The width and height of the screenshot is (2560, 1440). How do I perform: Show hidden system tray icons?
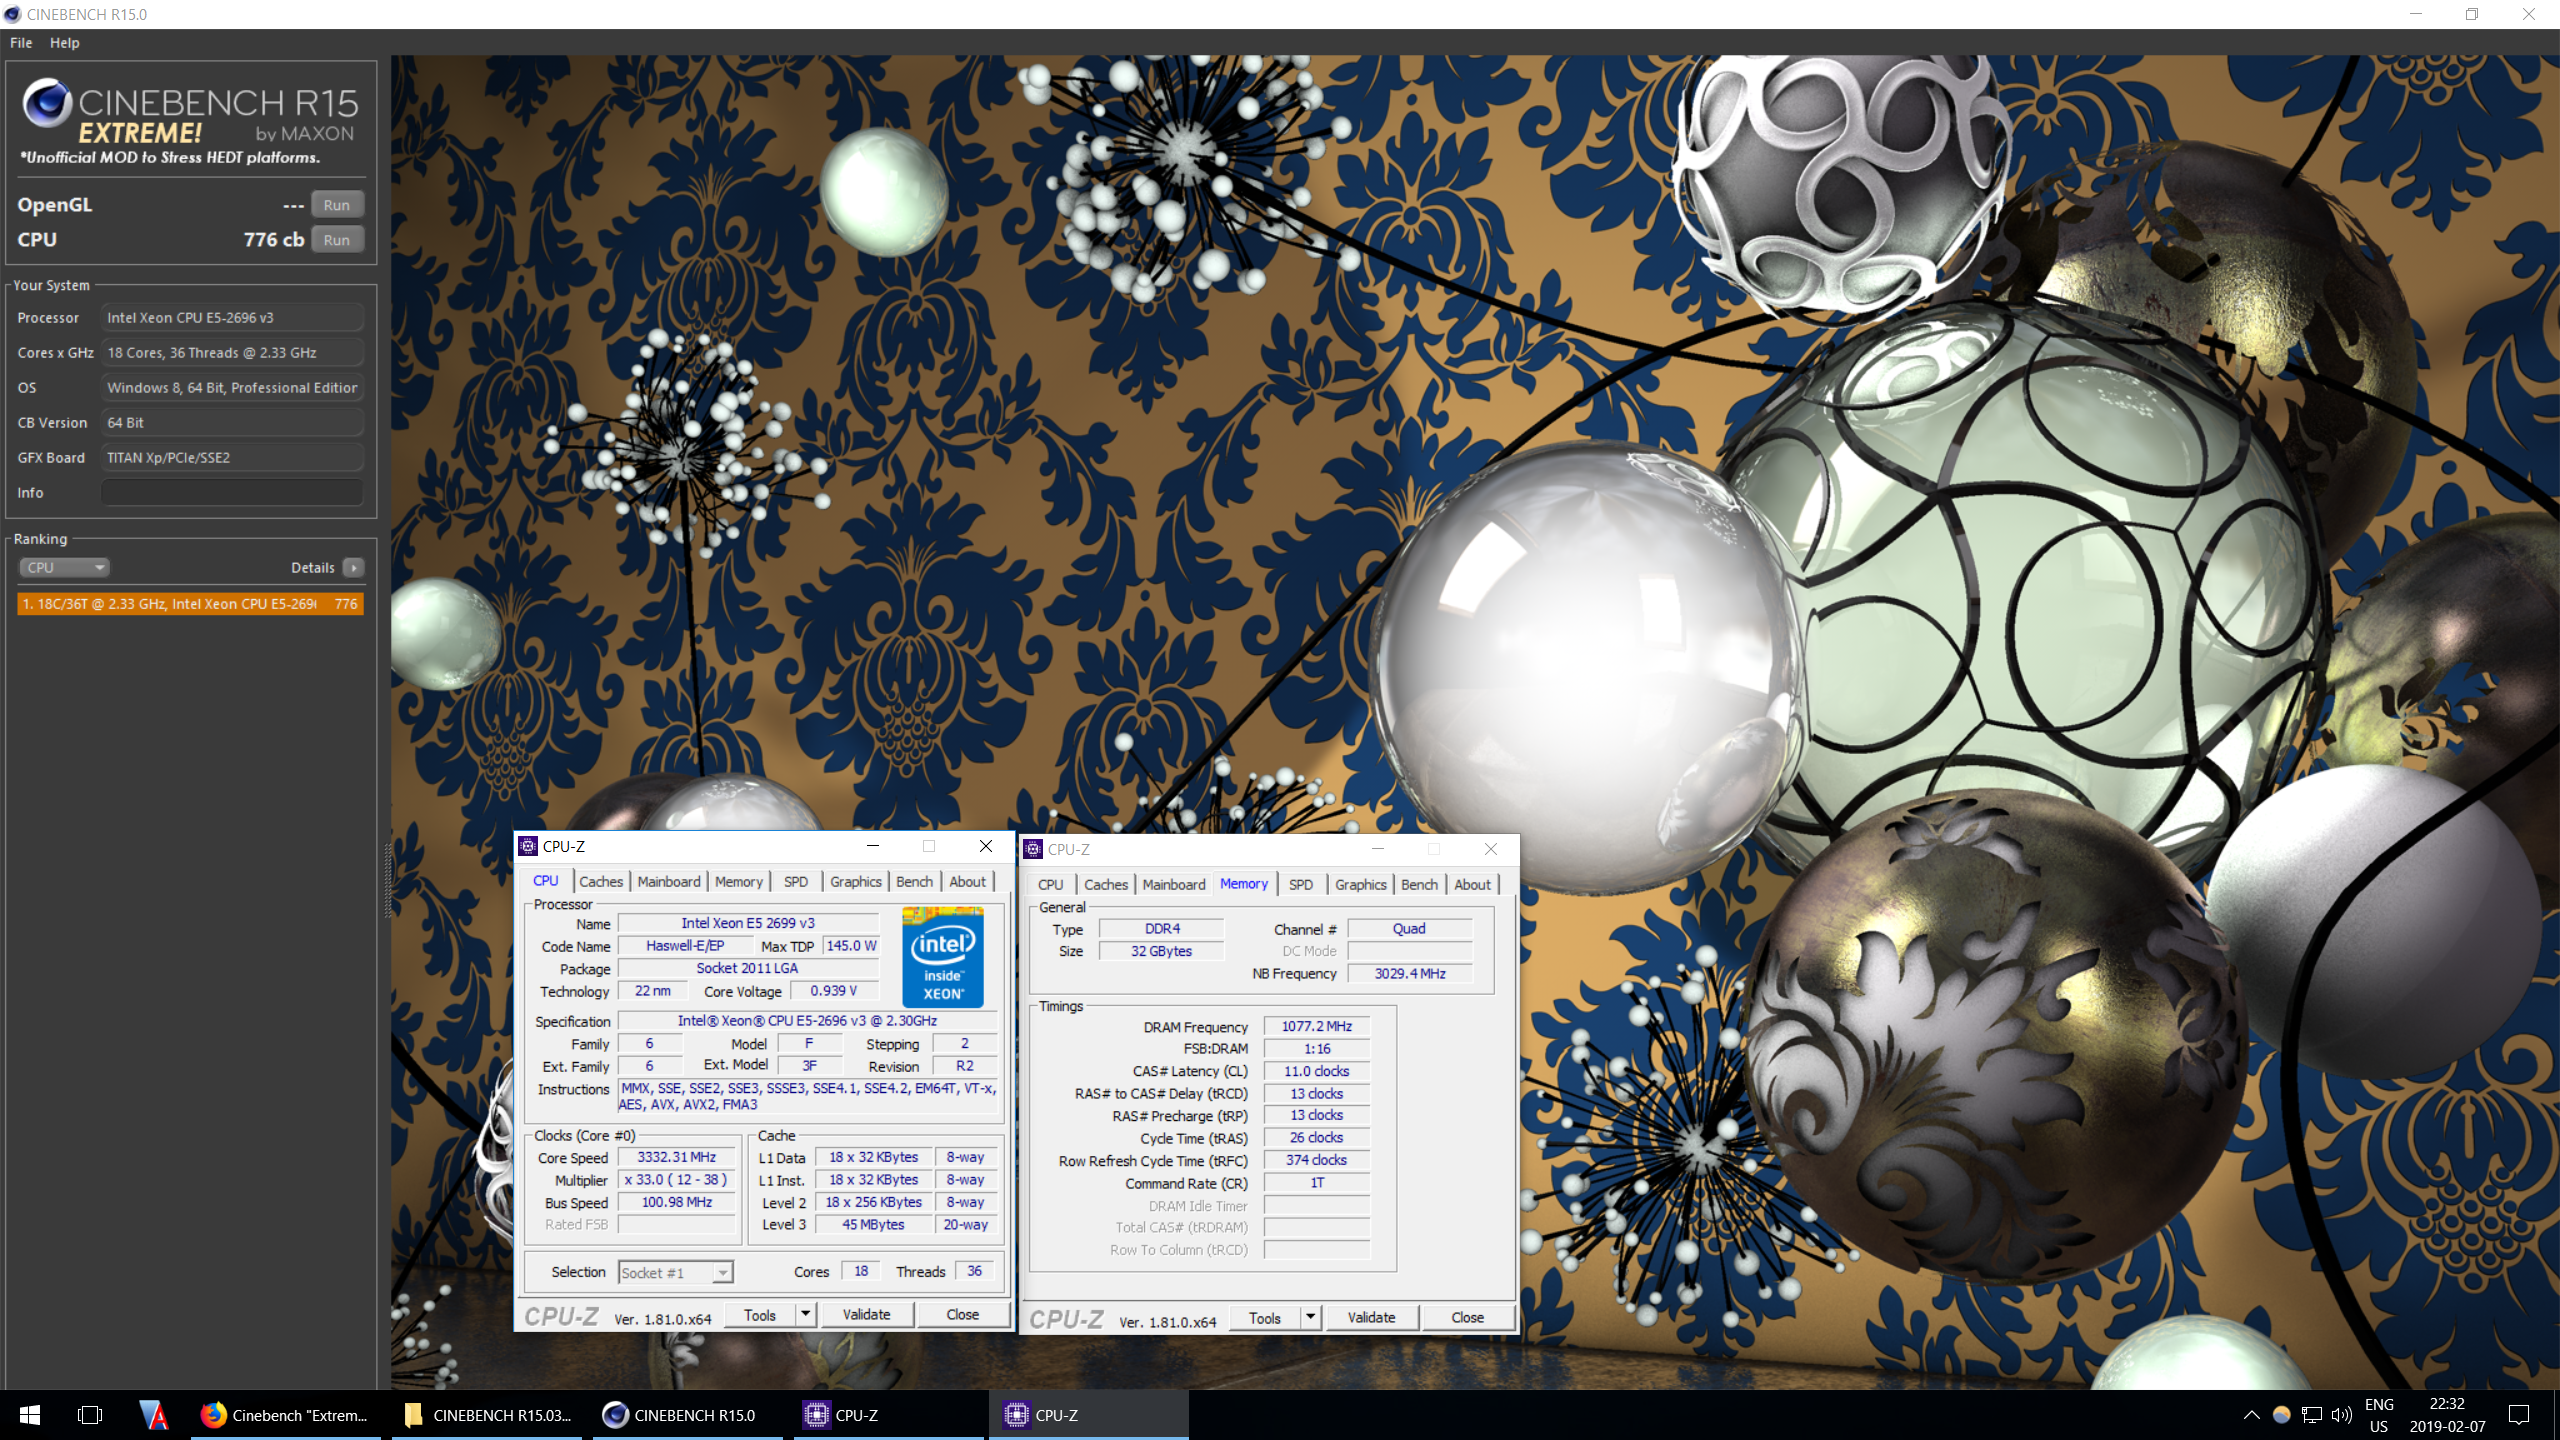tap(2250, 1415)
